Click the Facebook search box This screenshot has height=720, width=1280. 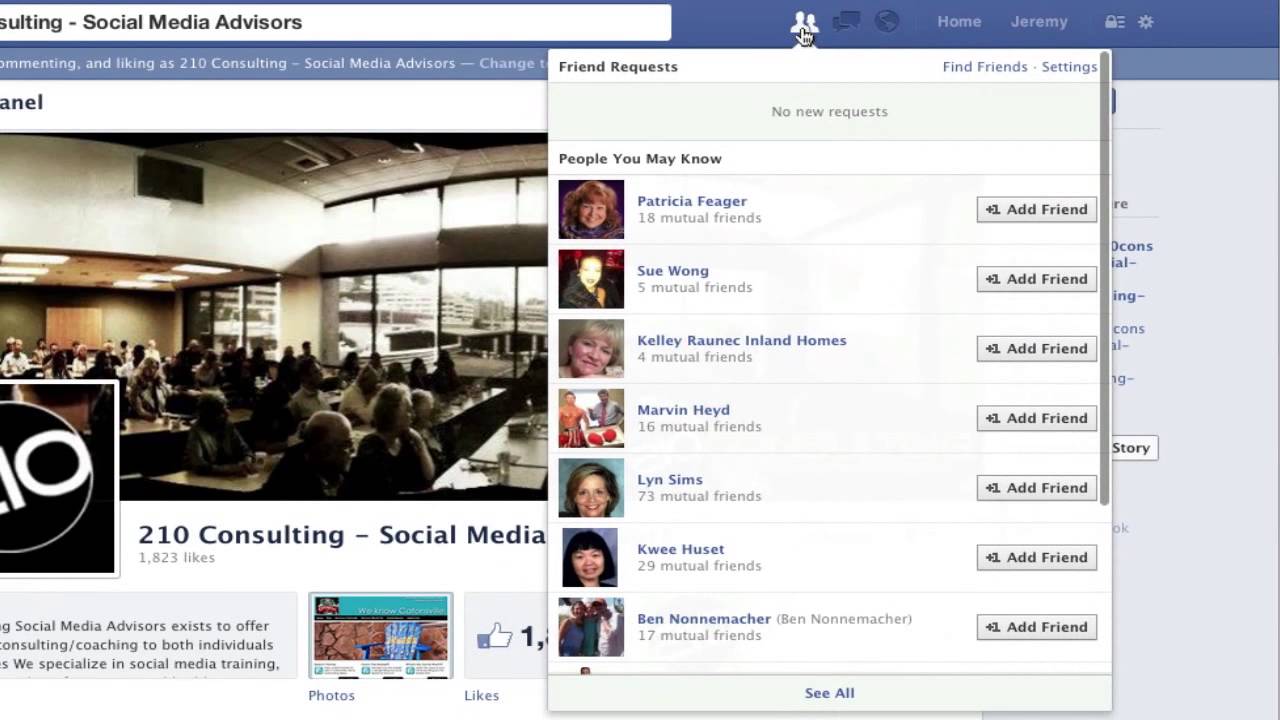(x=335, y=22)
